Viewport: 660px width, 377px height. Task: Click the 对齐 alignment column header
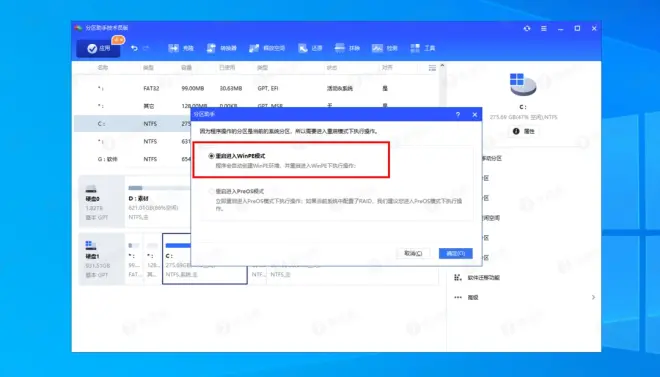point(387,68)
